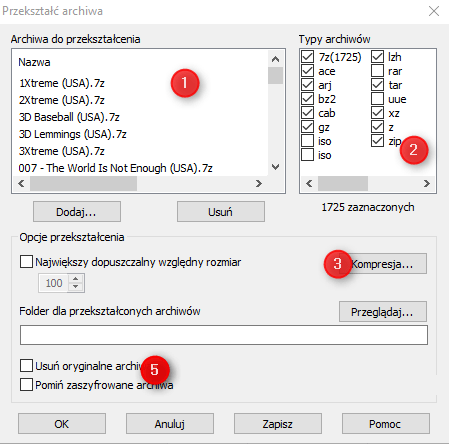Open Pomoc help
449x444 pixels.
[x=385, y=424]
